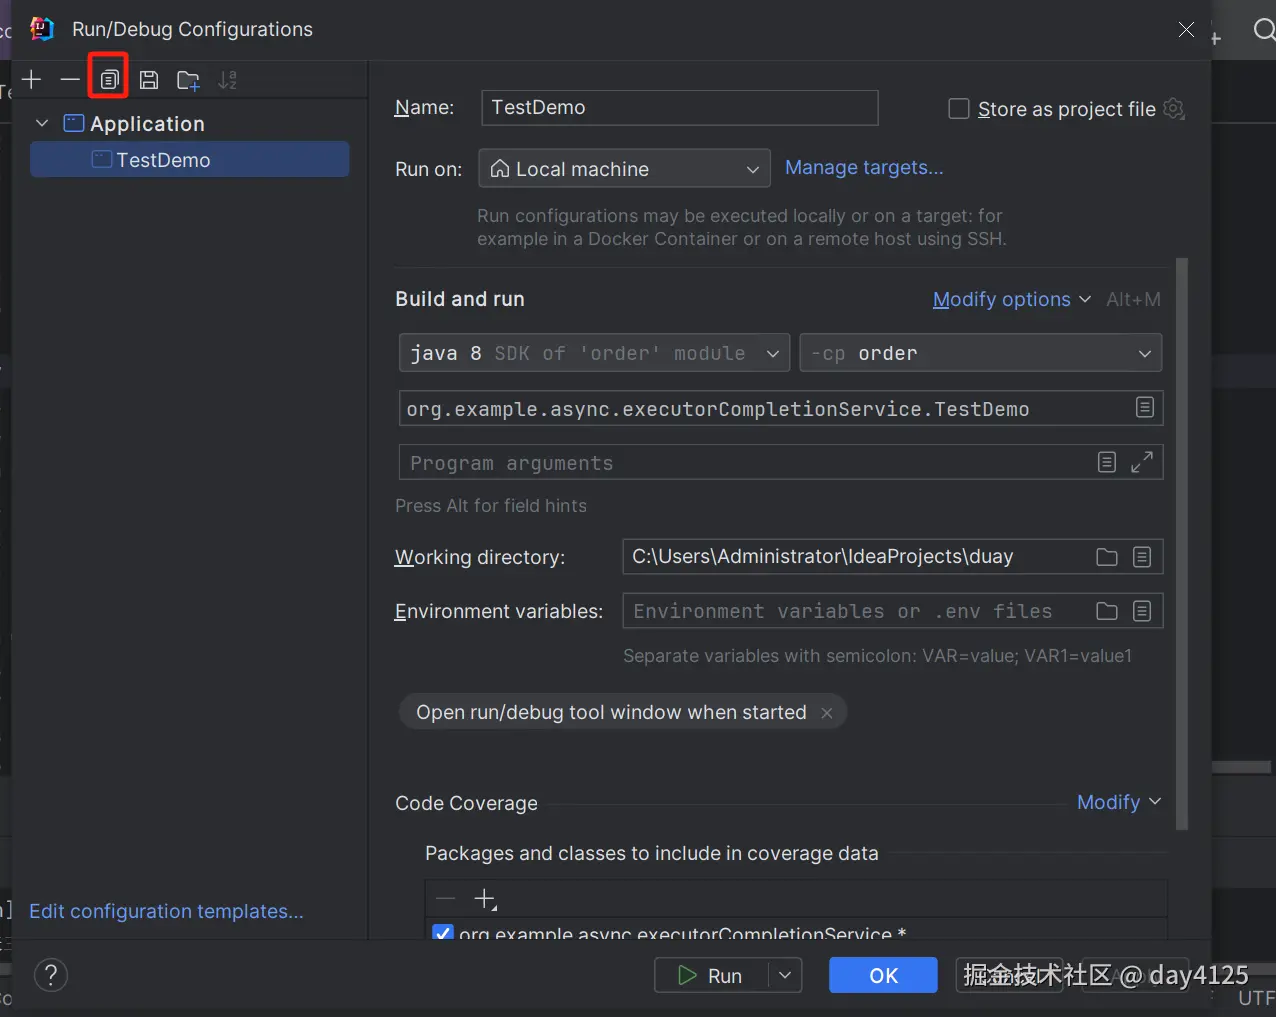Click IntelliJ logo in dialog title
1276x1017 pixels.
point(42,29)
